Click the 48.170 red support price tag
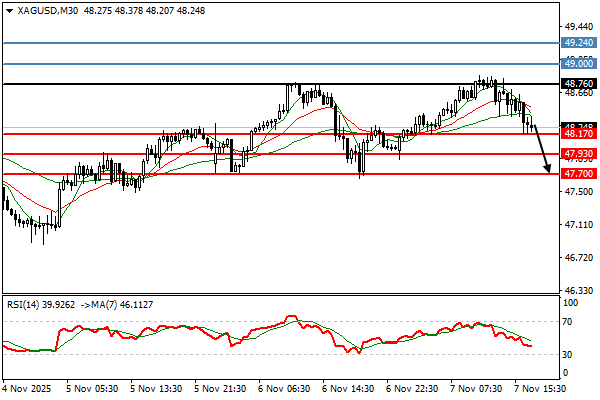Image resolution: width=600 pixels, height=400 pixels. point(579,133)
